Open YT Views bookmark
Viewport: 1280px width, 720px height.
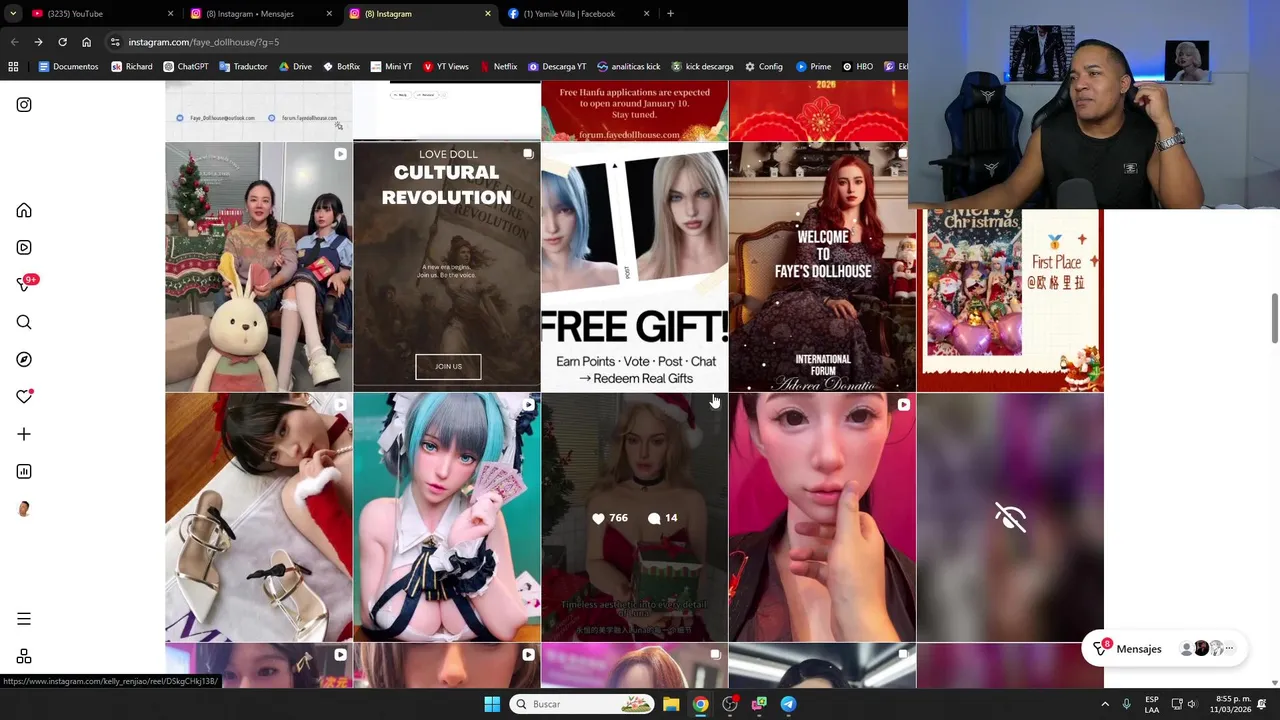tap(445, 67)
